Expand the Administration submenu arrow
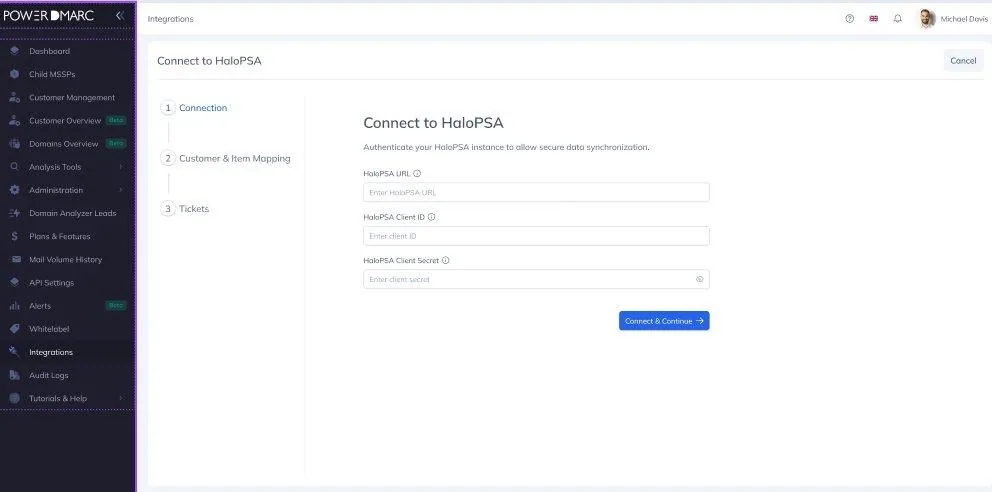This screenshot has height=492, width=992. tap(120, 190)
